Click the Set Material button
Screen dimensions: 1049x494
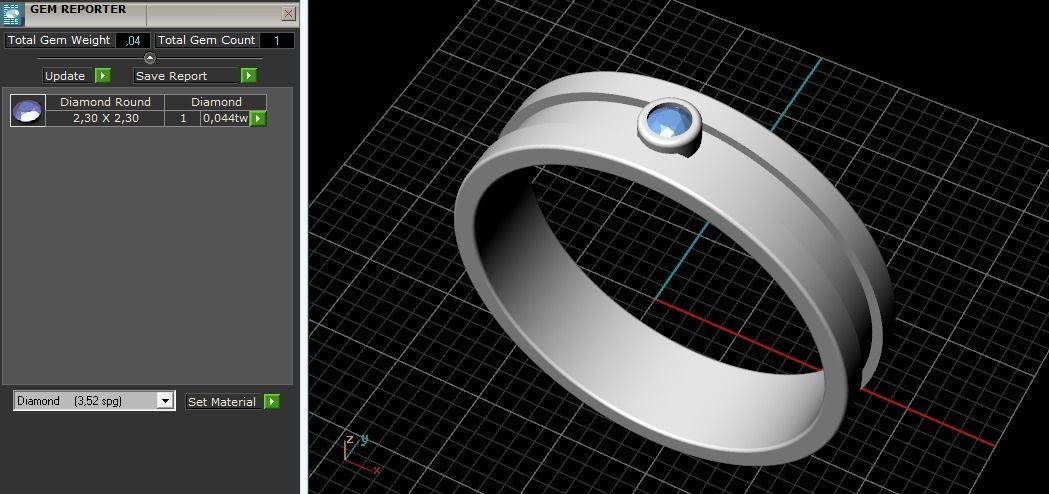point(221,402)
